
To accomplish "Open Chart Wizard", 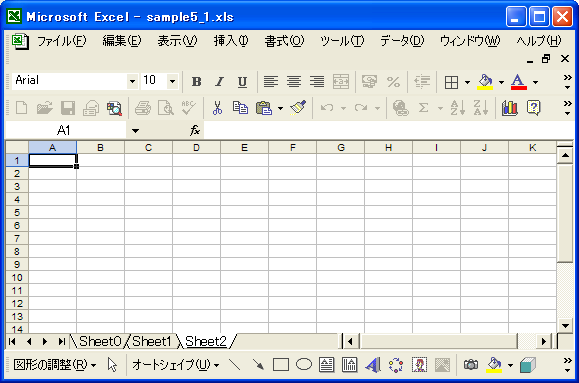I will point(510,108).
